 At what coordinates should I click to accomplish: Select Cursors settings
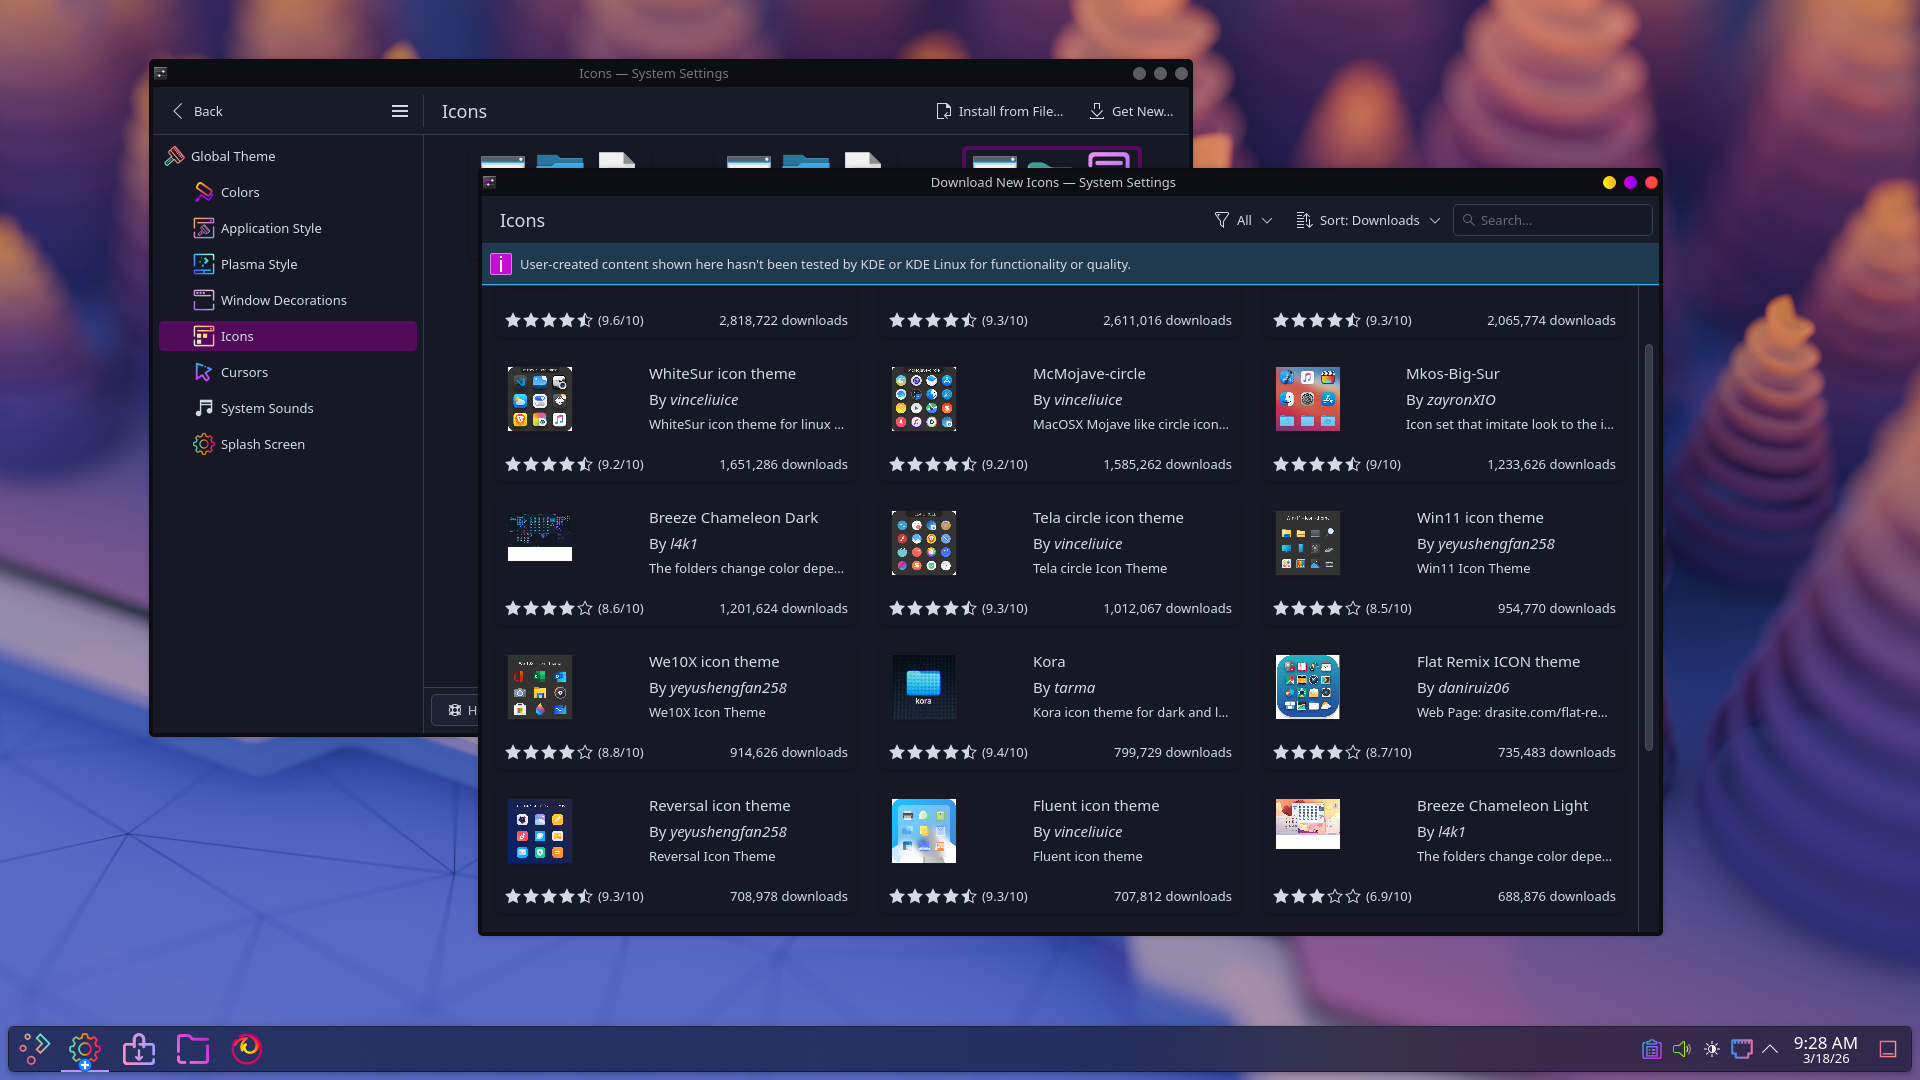(x=243, y=372)
